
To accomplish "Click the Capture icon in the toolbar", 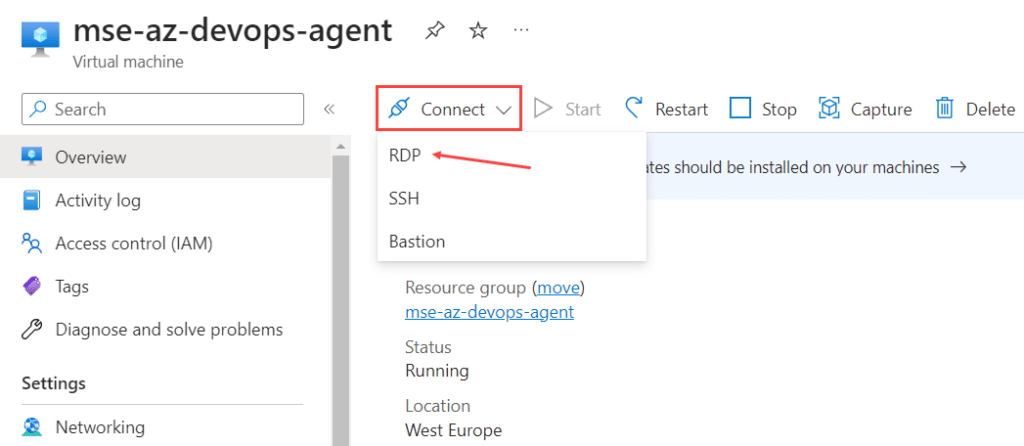I will pos(829,108).
